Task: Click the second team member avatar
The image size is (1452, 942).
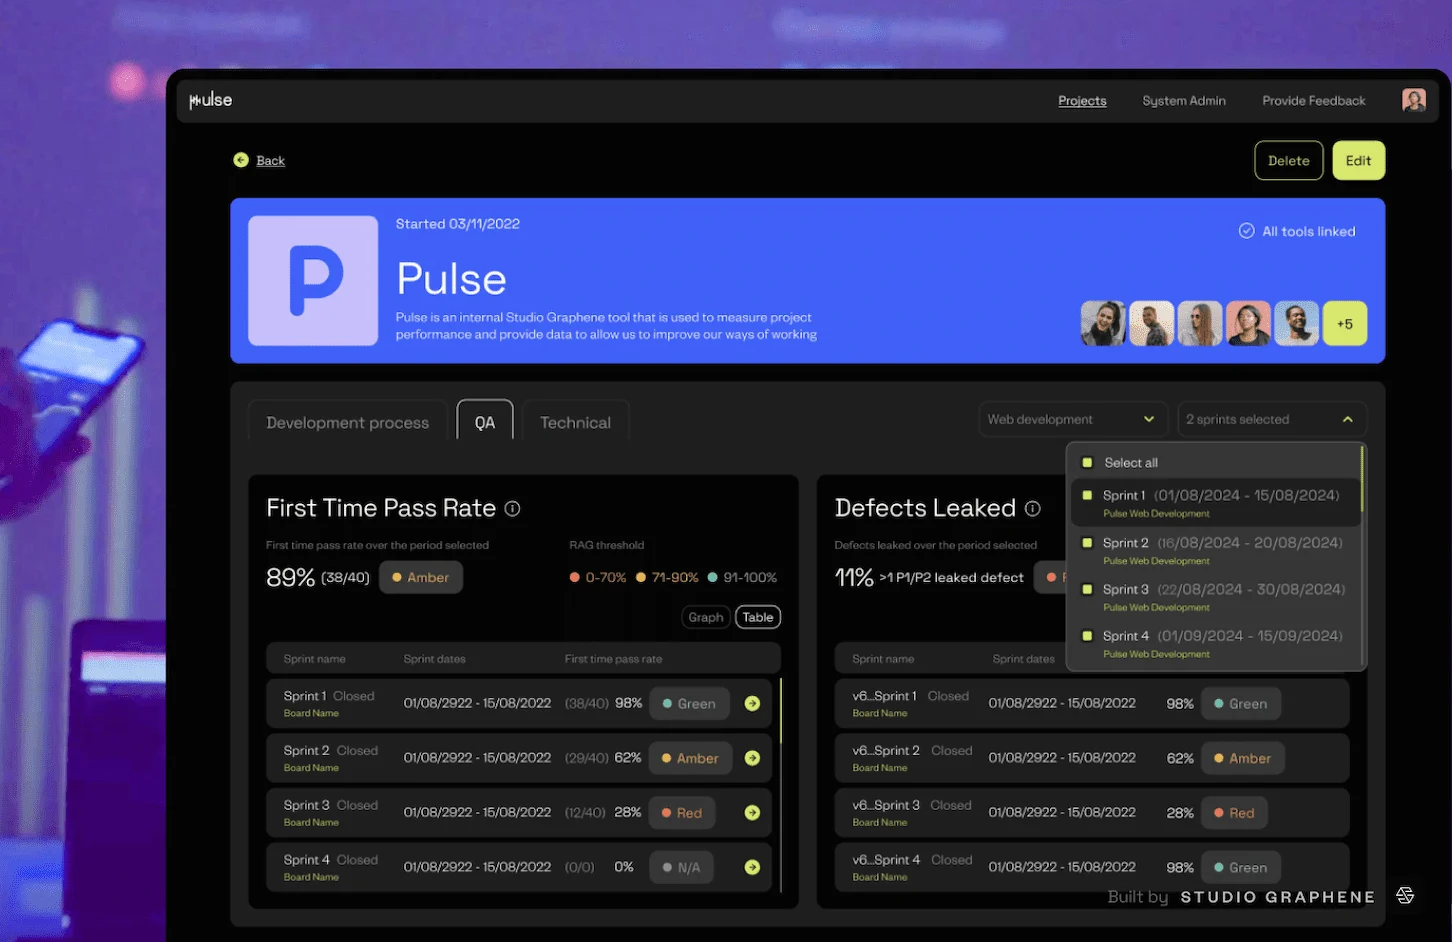Action: pyautogui.click(x=1151, y=324)
